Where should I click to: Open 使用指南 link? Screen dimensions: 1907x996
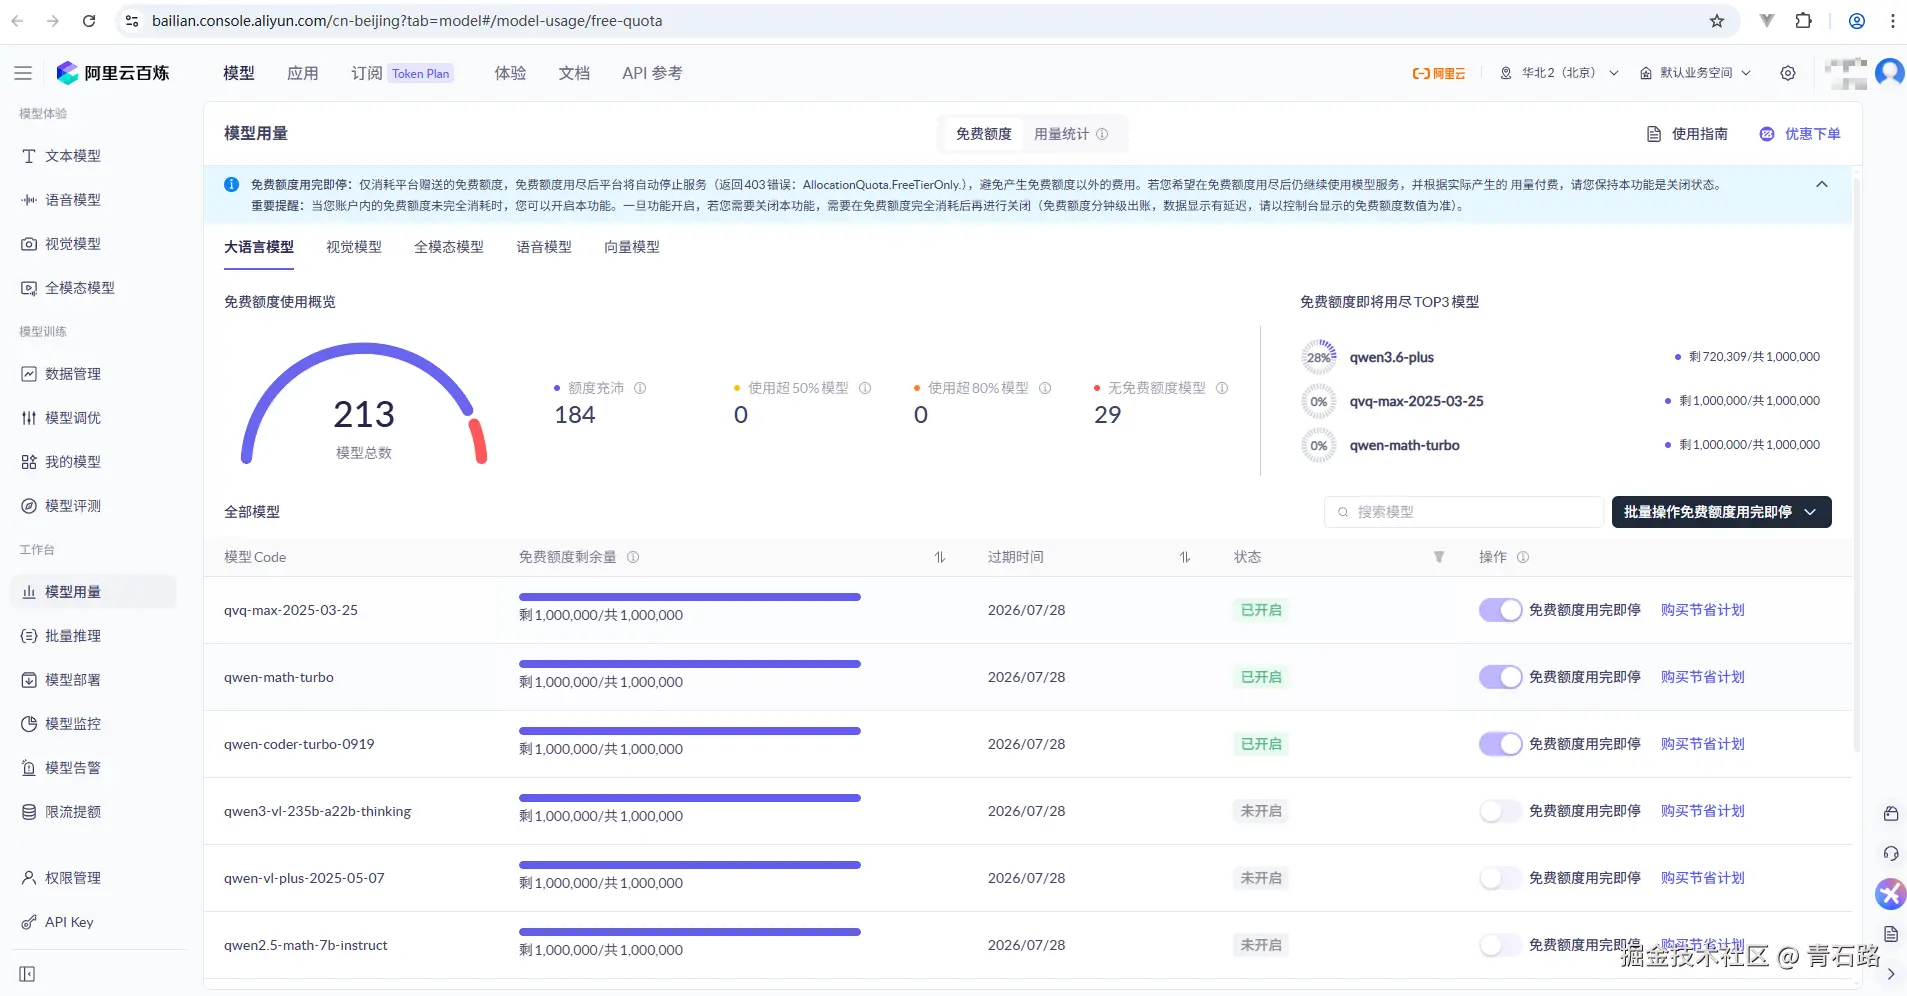[1687, 134]
